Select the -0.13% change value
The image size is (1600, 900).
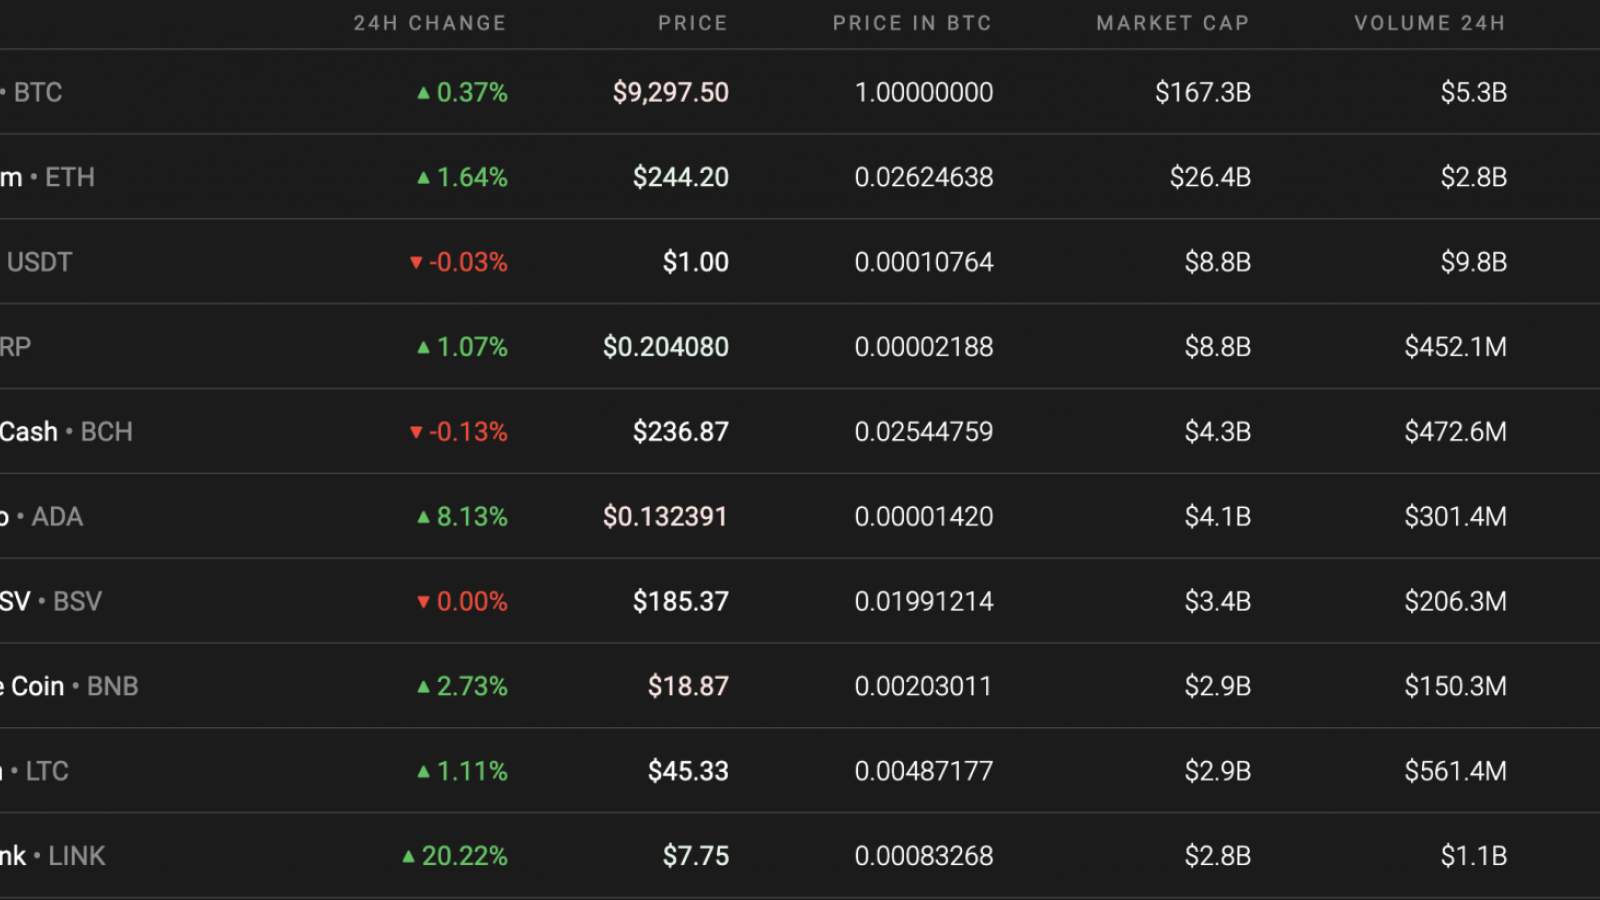coord(468,432)
